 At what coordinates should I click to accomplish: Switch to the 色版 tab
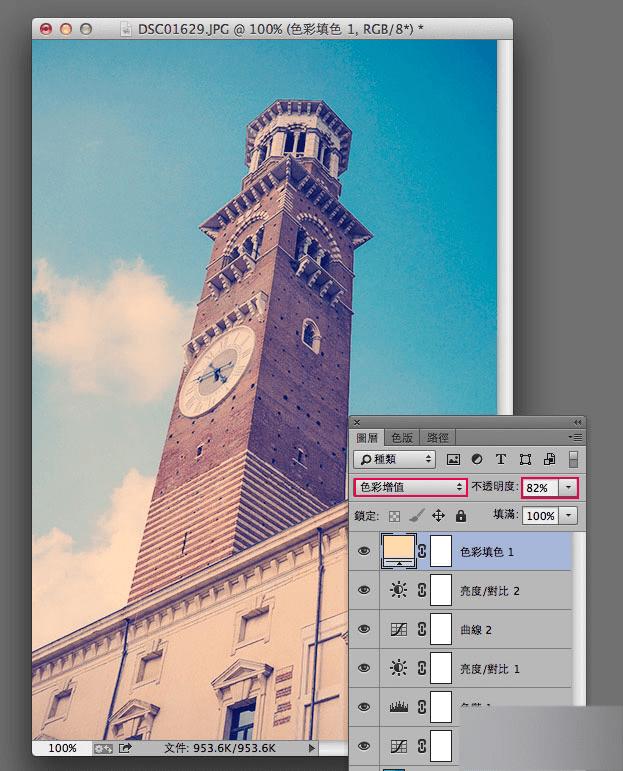pyautogui.click(x=402, y=437)
